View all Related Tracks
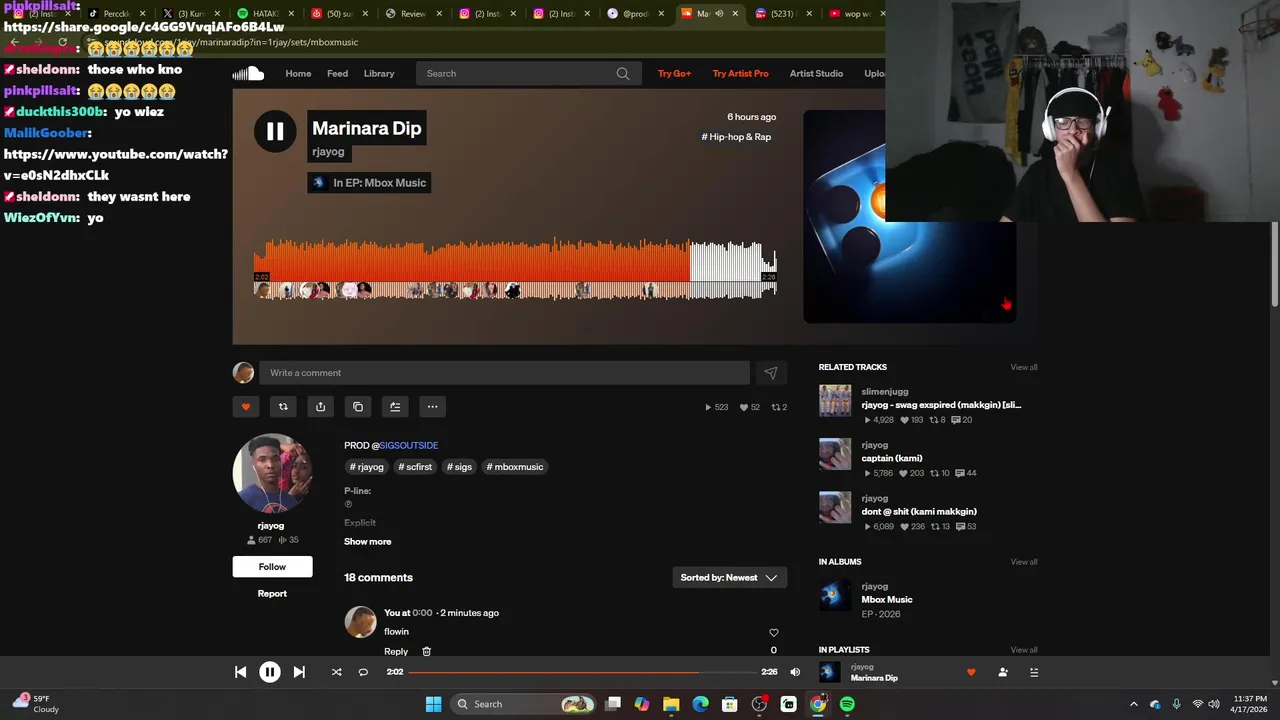 (1024, 367)
